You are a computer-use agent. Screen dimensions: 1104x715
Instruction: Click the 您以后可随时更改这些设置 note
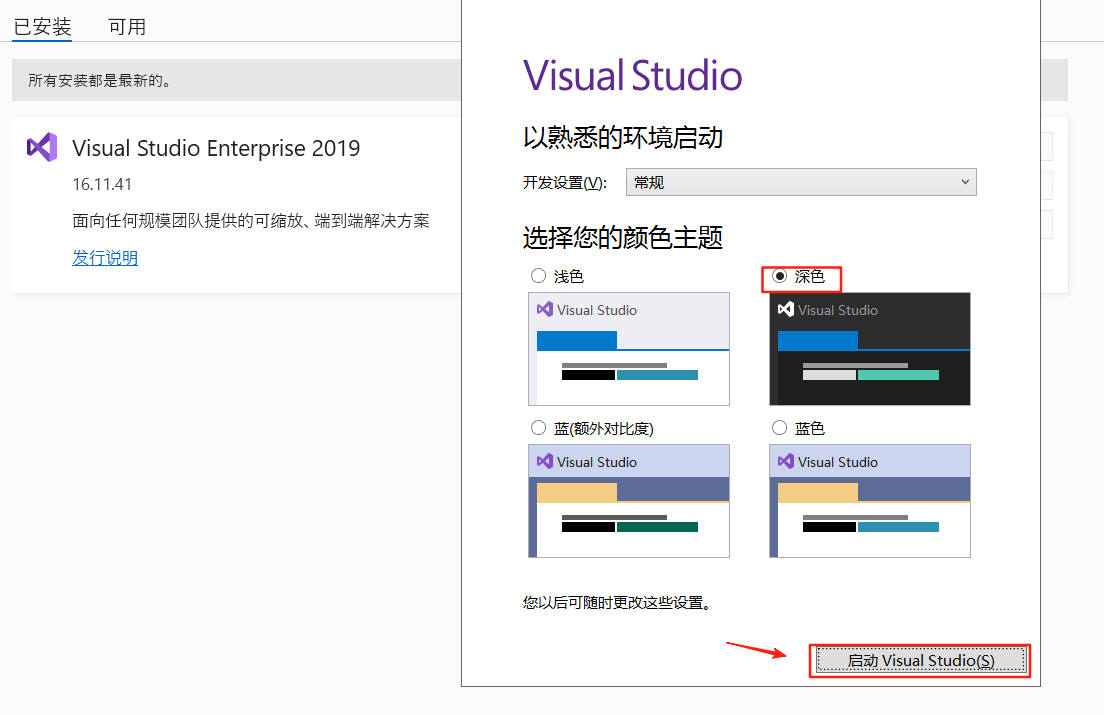click(x=617, y=603)
